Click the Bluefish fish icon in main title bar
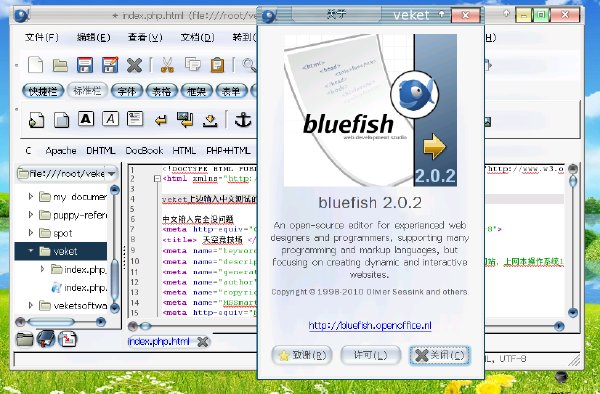600x394 pixels. 21,15
